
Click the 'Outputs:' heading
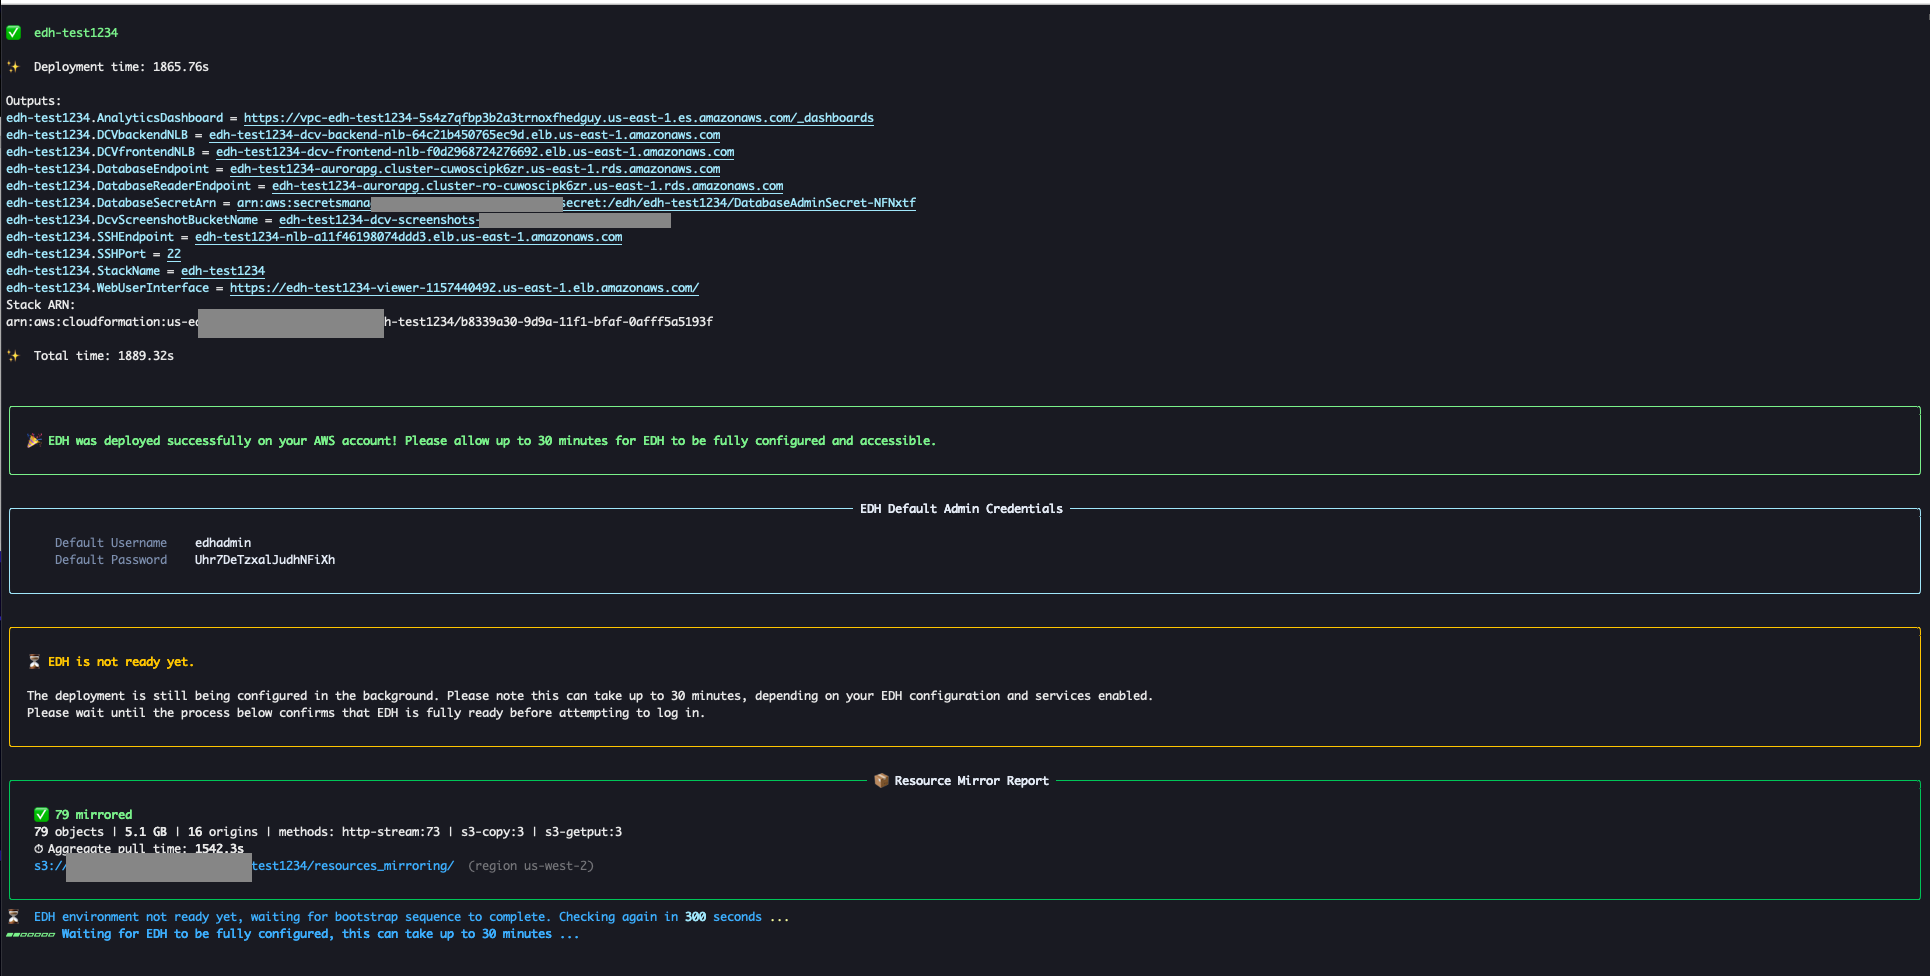[33, 101]
